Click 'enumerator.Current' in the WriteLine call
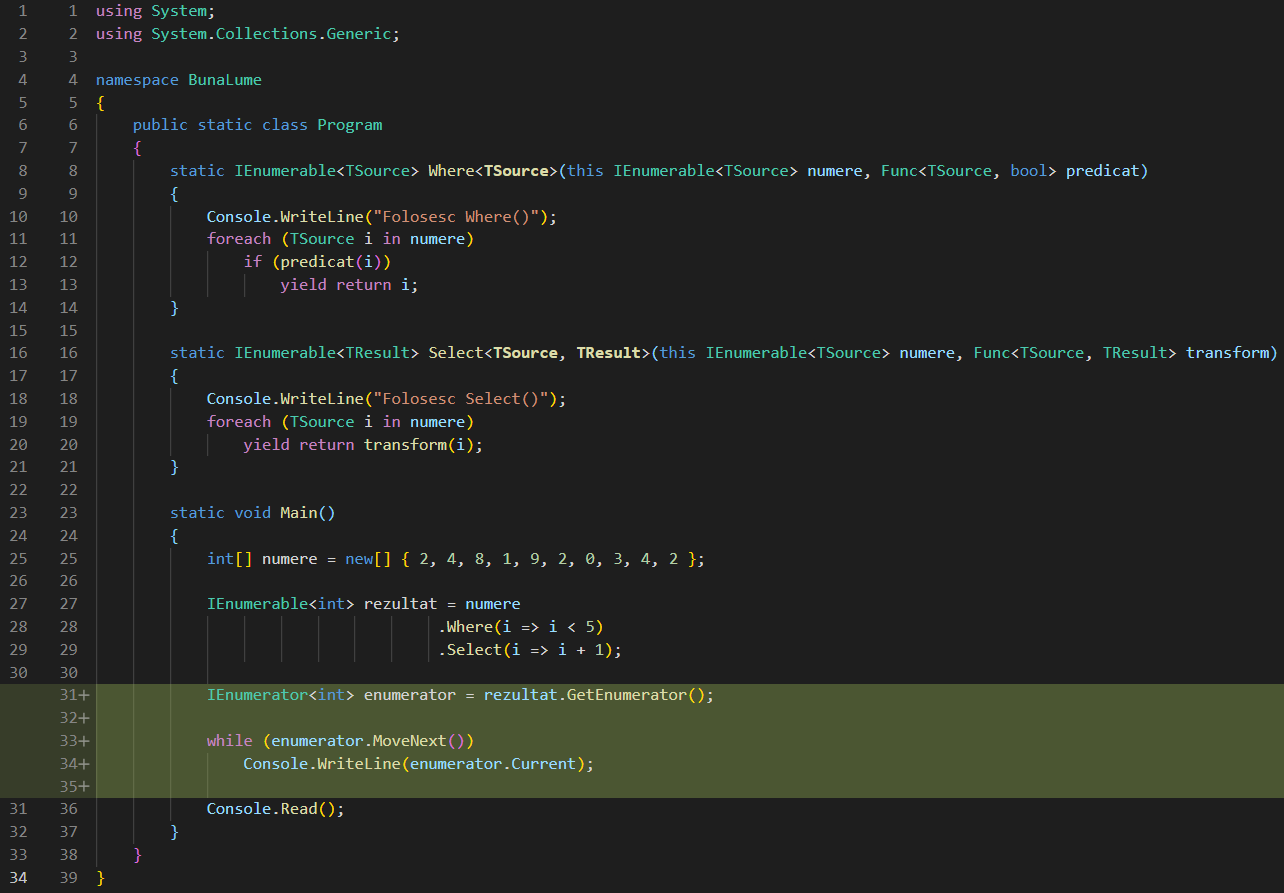Viewport: 1284px width, 893px height. (x=502, y=764)
